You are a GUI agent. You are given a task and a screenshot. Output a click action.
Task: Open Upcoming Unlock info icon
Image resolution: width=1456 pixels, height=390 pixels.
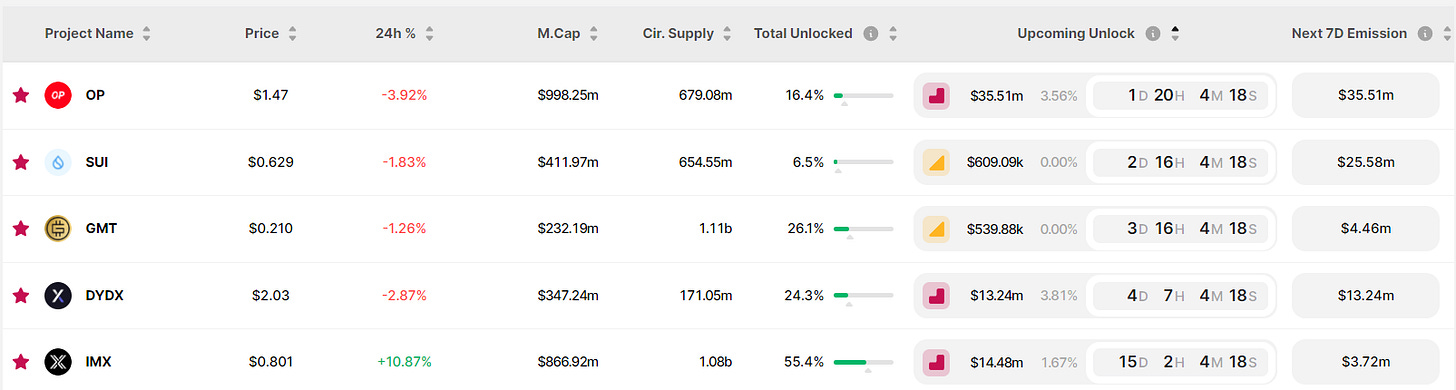click(1152, 33)
